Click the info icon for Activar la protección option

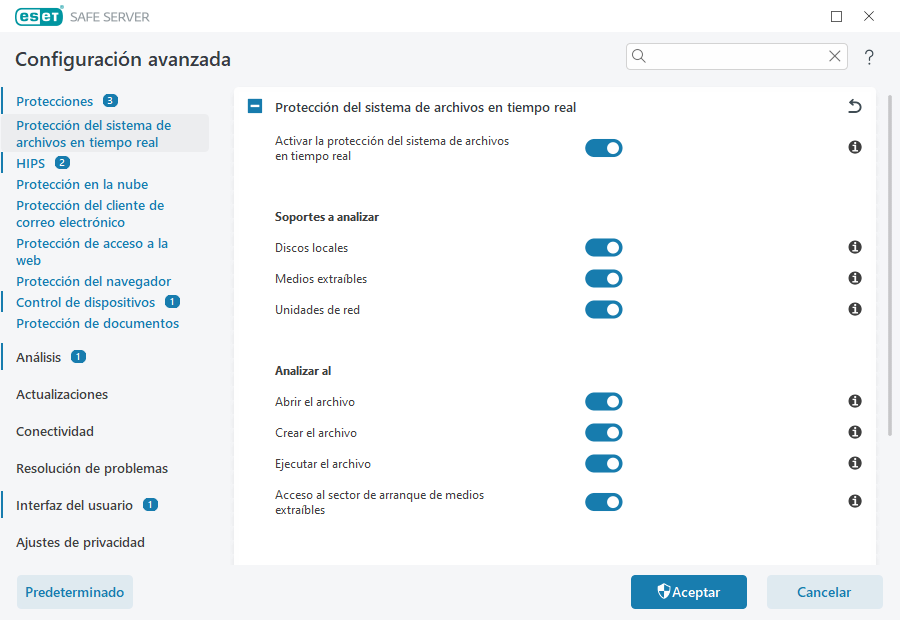pyautogui.click(x=855, y=147)
